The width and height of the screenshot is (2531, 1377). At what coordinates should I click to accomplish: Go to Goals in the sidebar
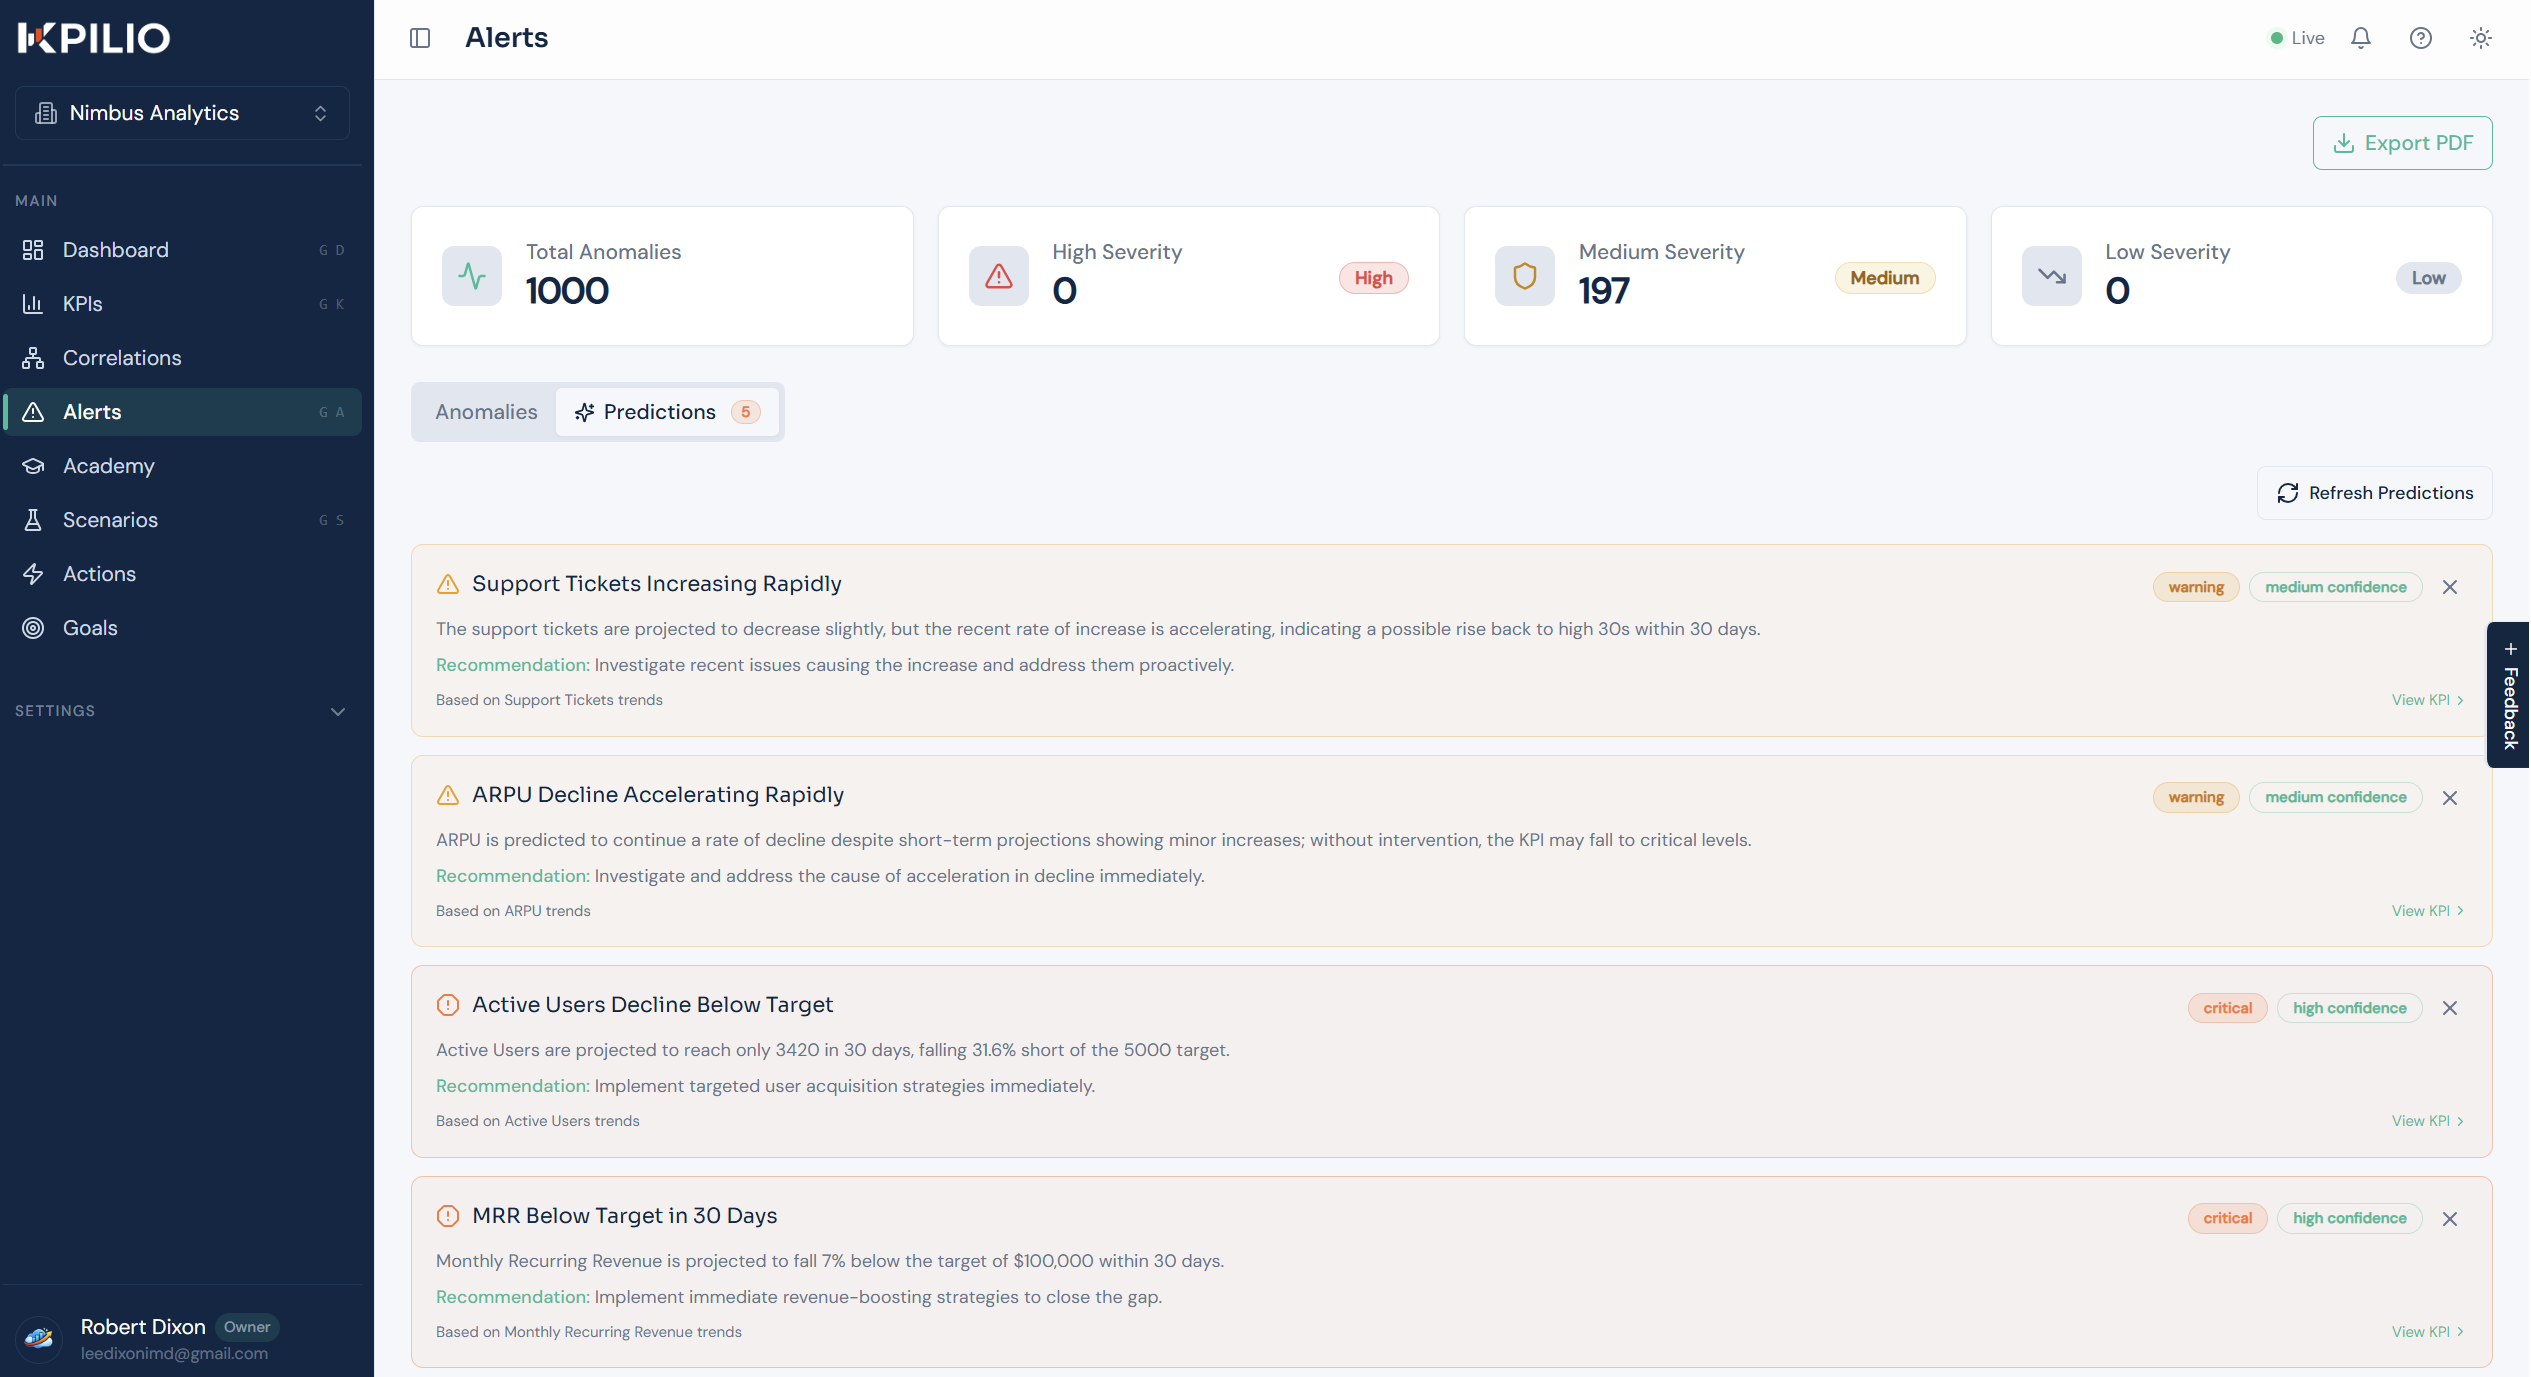(182, 628)
